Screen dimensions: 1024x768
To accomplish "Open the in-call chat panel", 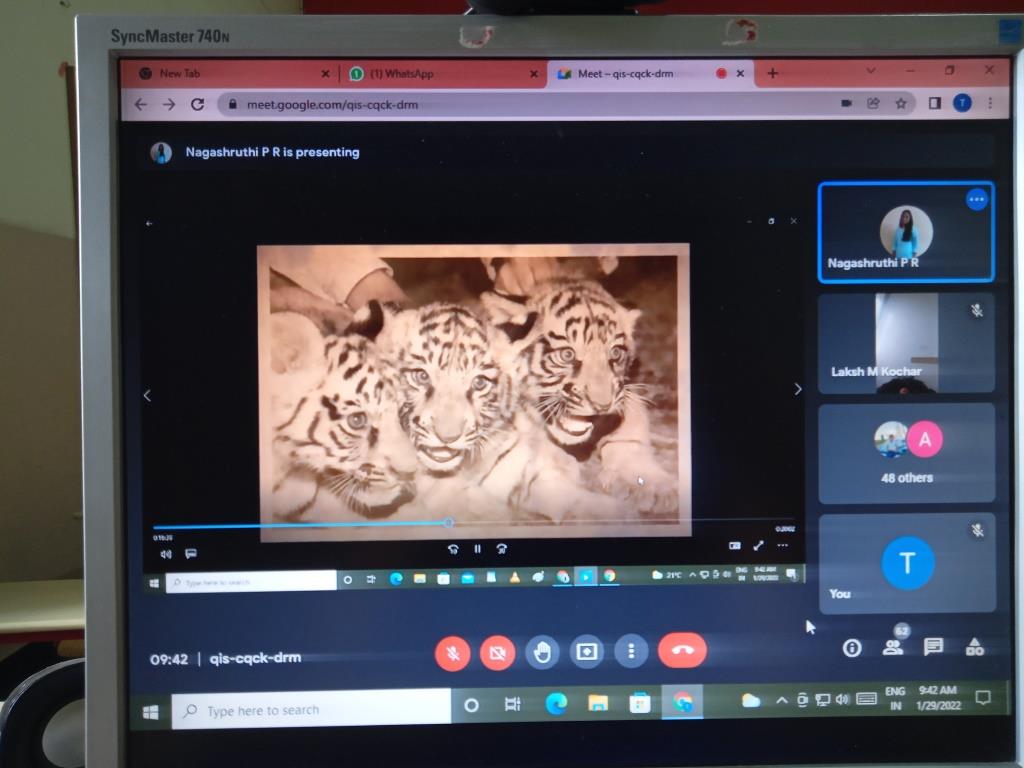I will (x=933, y=647).
